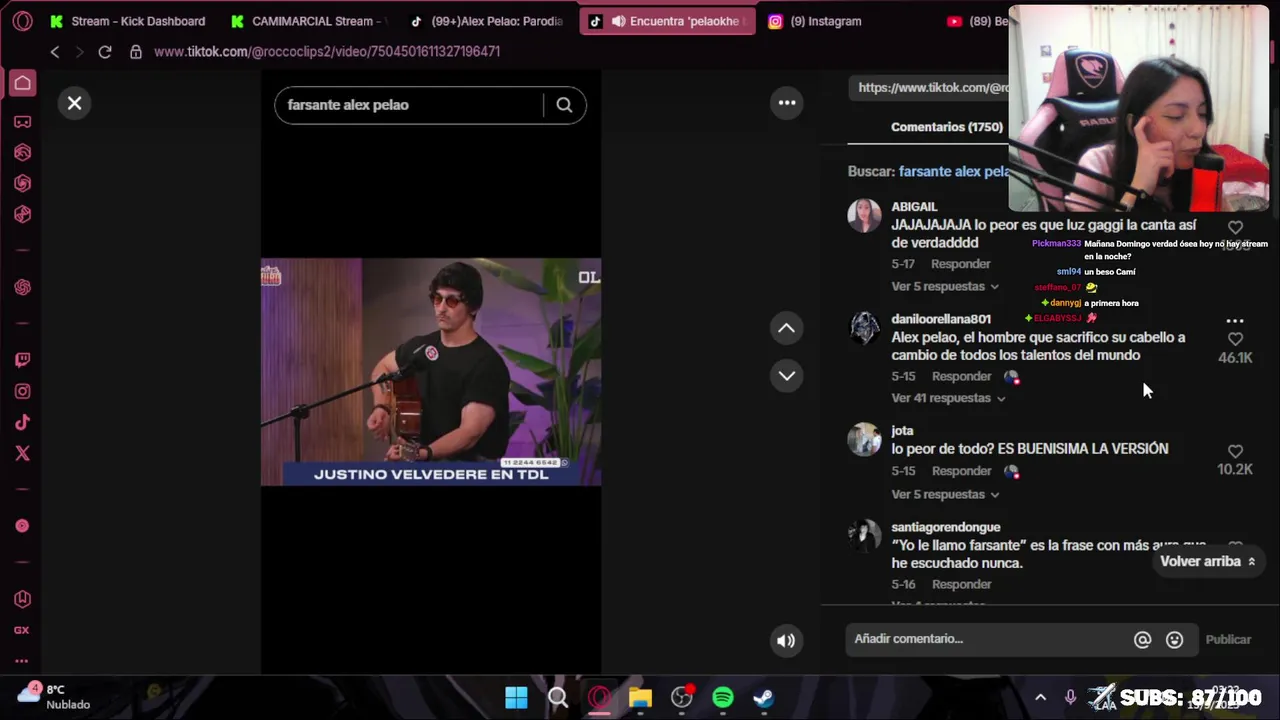Click 'Volver arriba' to return to top
1280x720 pixels.
[1207, 562]
